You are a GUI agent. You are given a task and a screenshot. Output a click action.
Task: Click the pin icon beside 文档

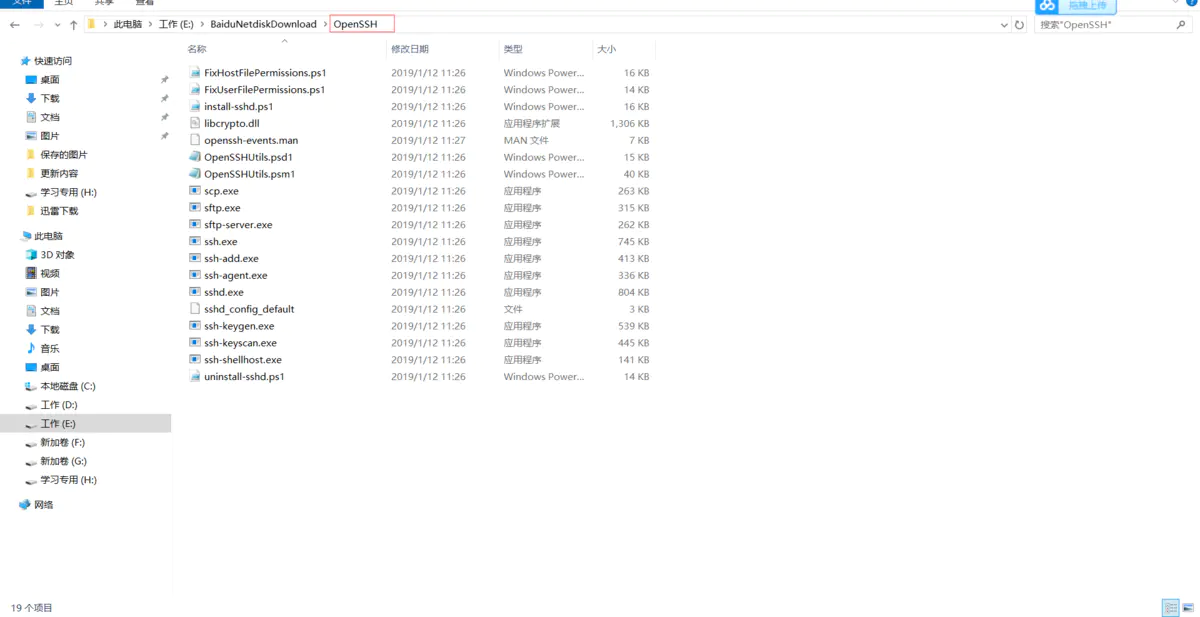[164, 117]
